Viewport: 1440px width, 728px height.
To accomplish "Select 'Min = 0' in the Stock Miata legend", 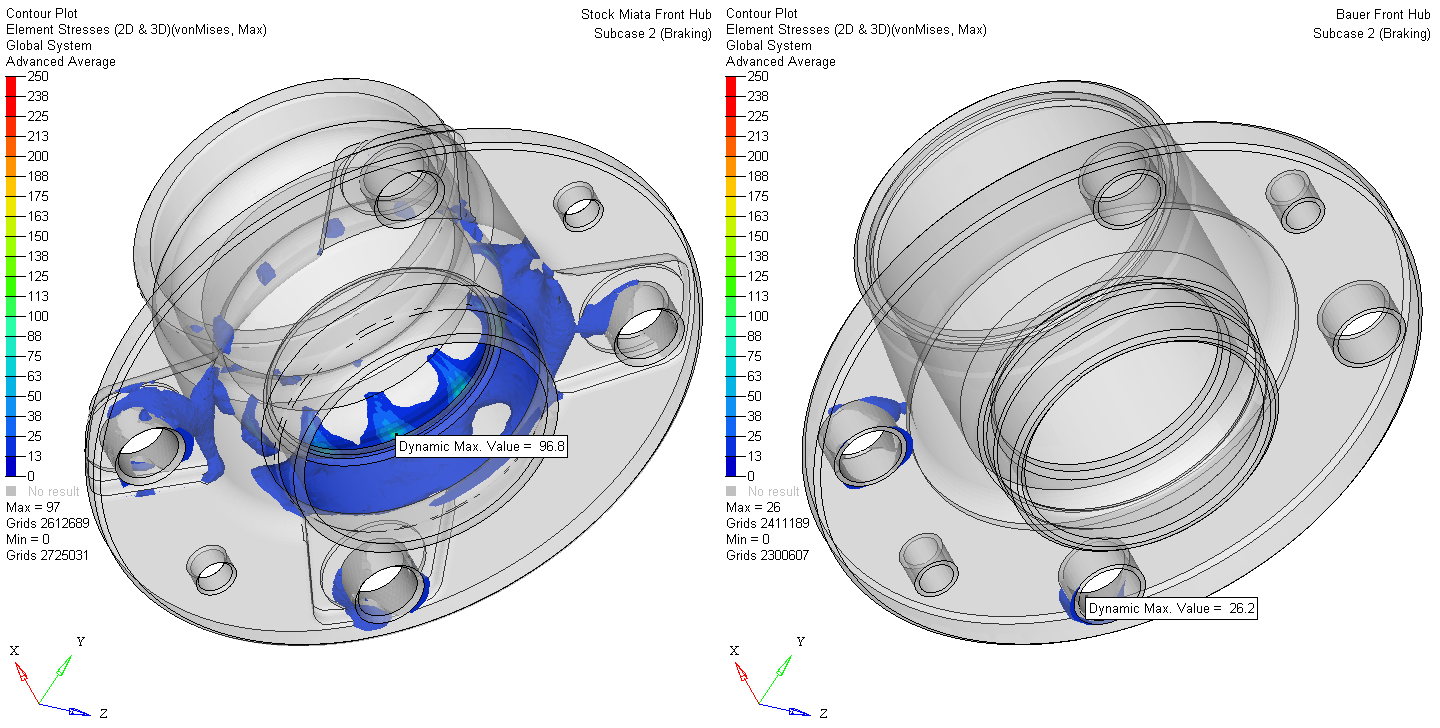I will (29, 540).
